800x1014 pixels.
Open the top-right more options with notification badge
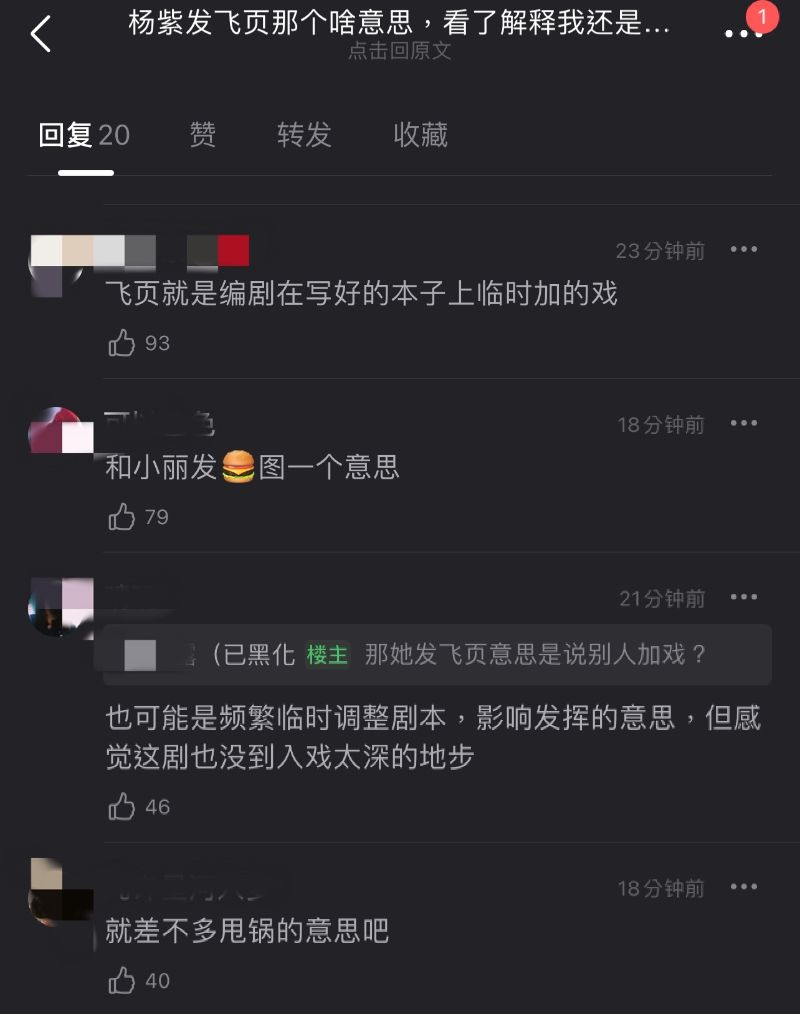[744, 32]
